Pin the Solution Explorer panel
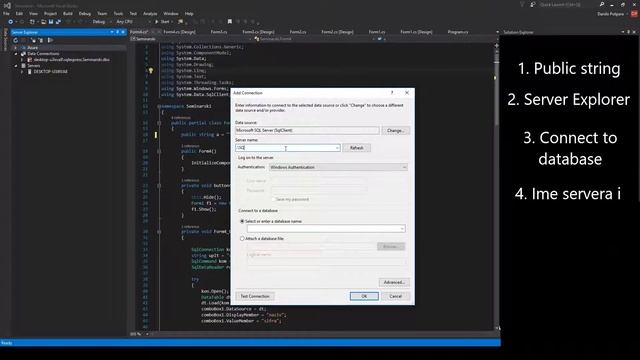 tap(629, 32)
